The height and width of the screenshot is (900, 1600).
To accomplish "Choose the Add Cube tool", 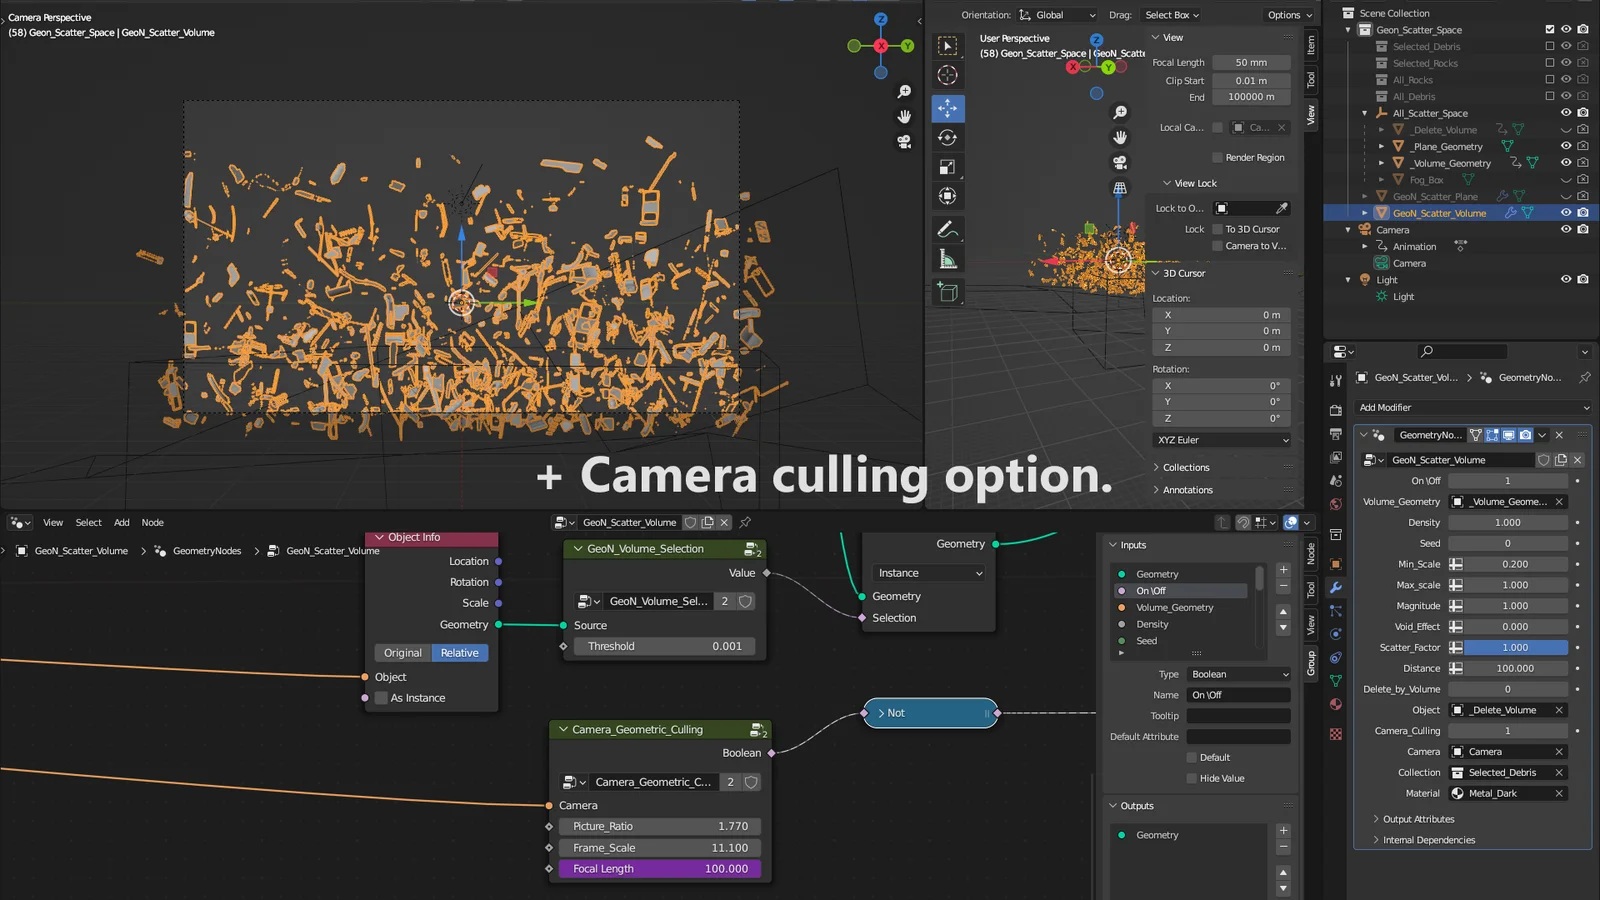I will (x=947, y=291).
